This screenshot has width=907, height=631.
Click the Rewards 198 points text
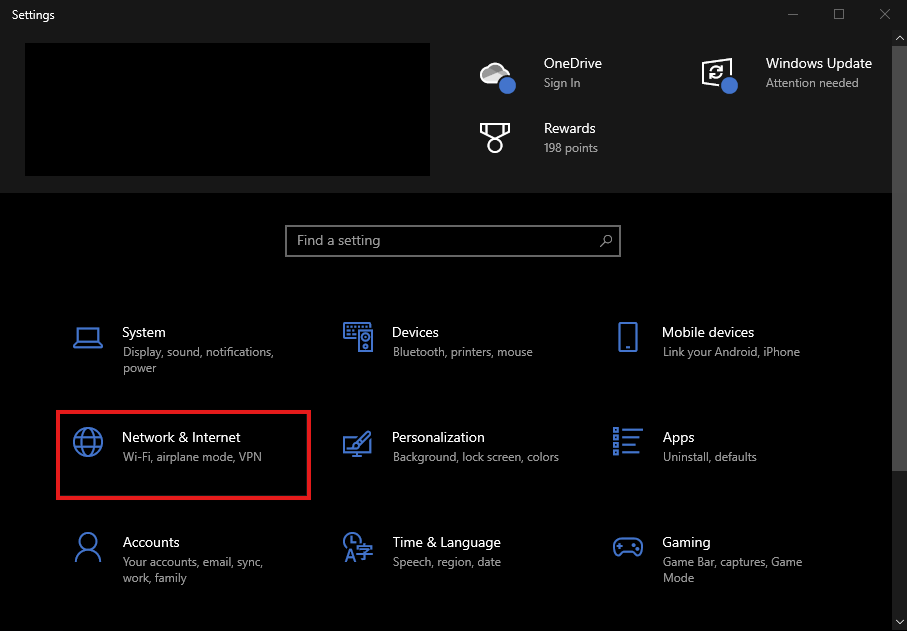coord(570,148)
